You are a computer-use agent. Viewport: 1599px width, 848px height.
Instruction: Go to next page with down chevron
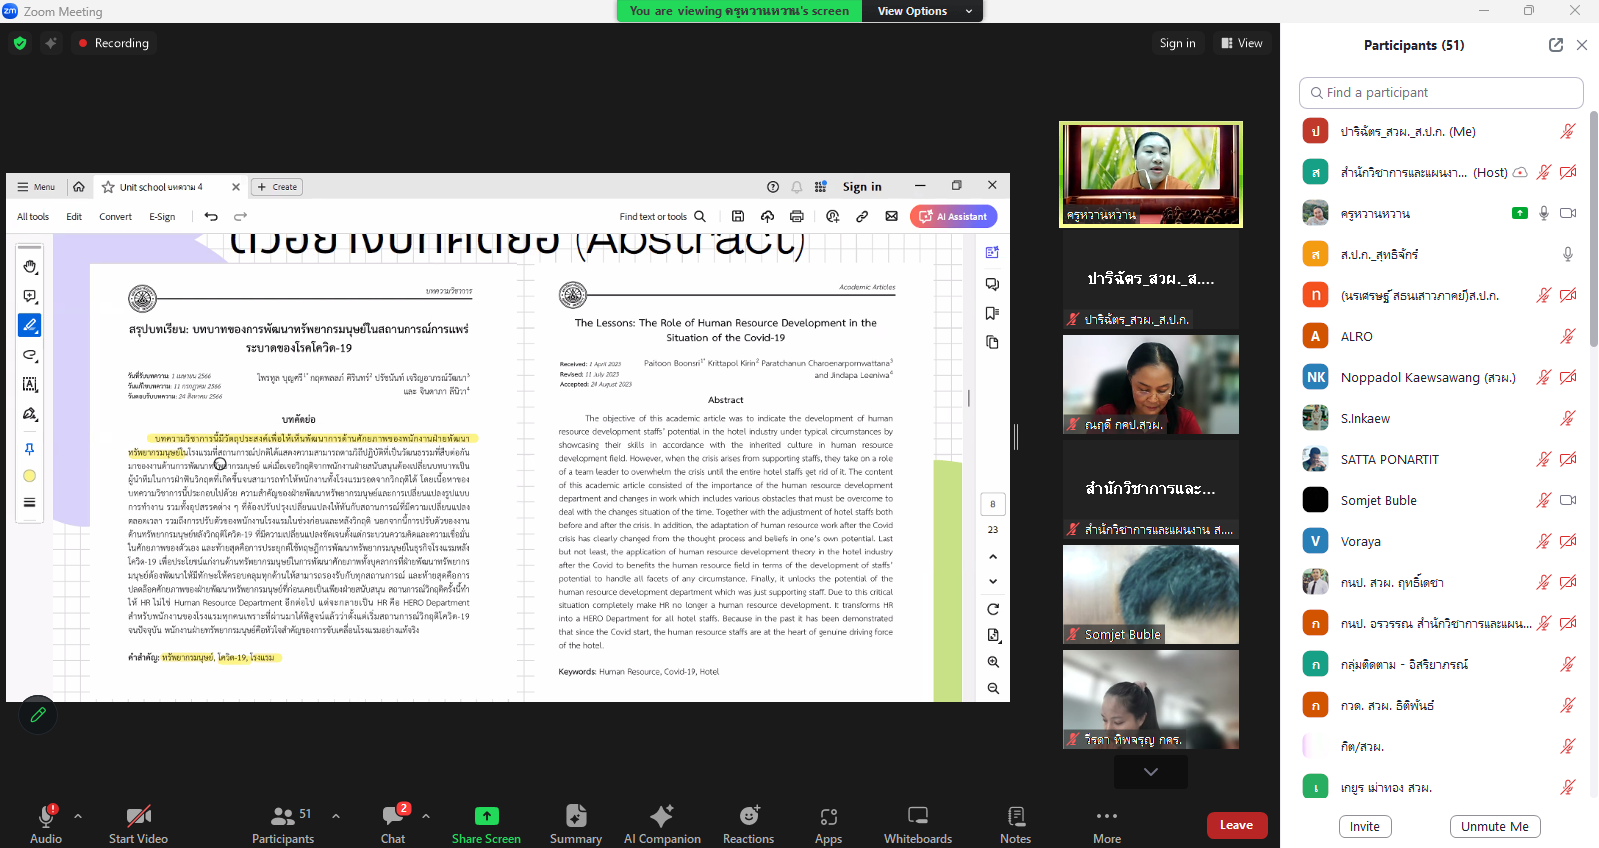click(x=993, y=581)
